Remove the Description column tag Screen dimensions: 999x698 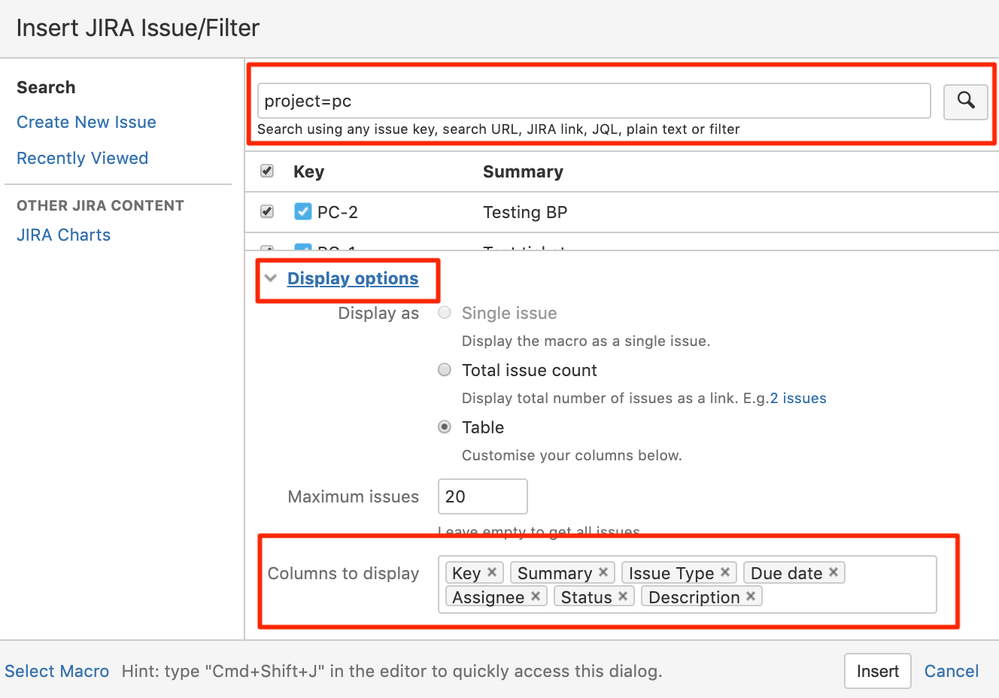click(751, 596)
